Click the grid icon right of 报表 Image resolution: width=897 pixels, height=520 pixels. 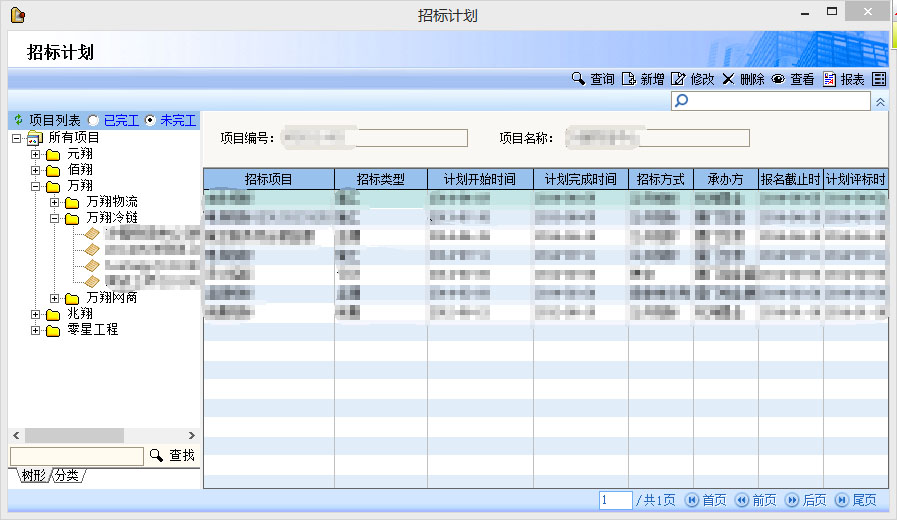pos(879,79)
